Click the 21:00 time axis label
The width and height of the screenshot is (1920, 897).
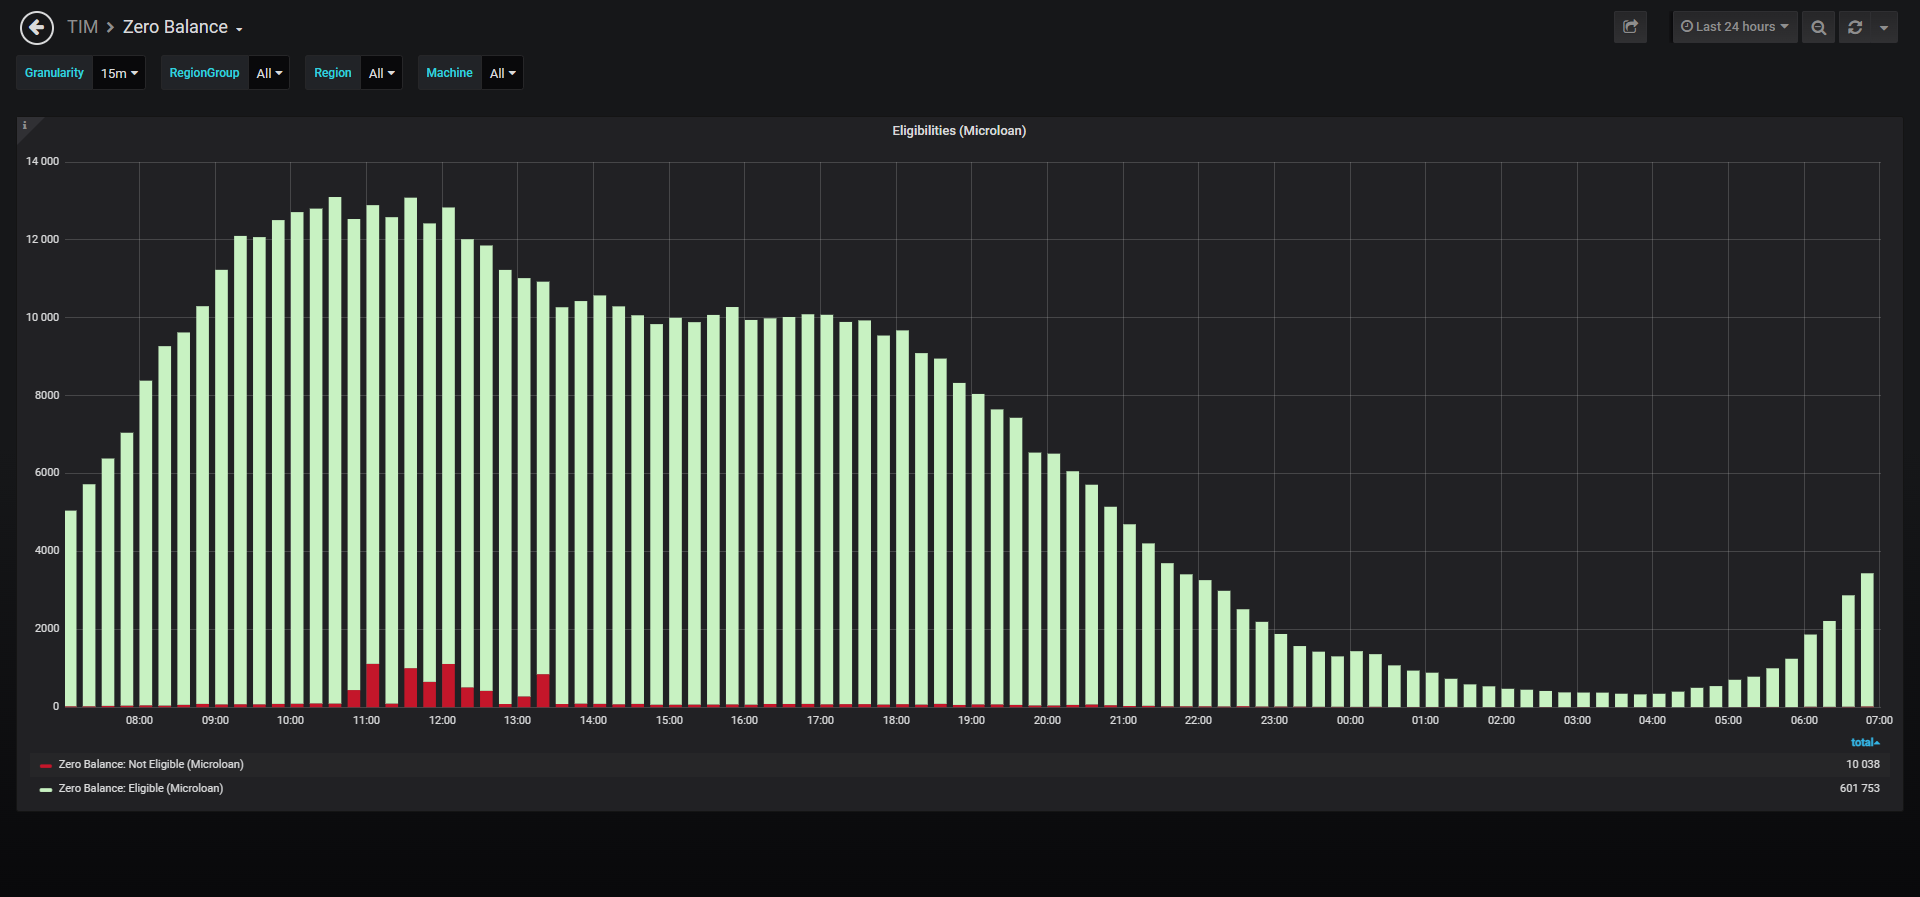1123,720
